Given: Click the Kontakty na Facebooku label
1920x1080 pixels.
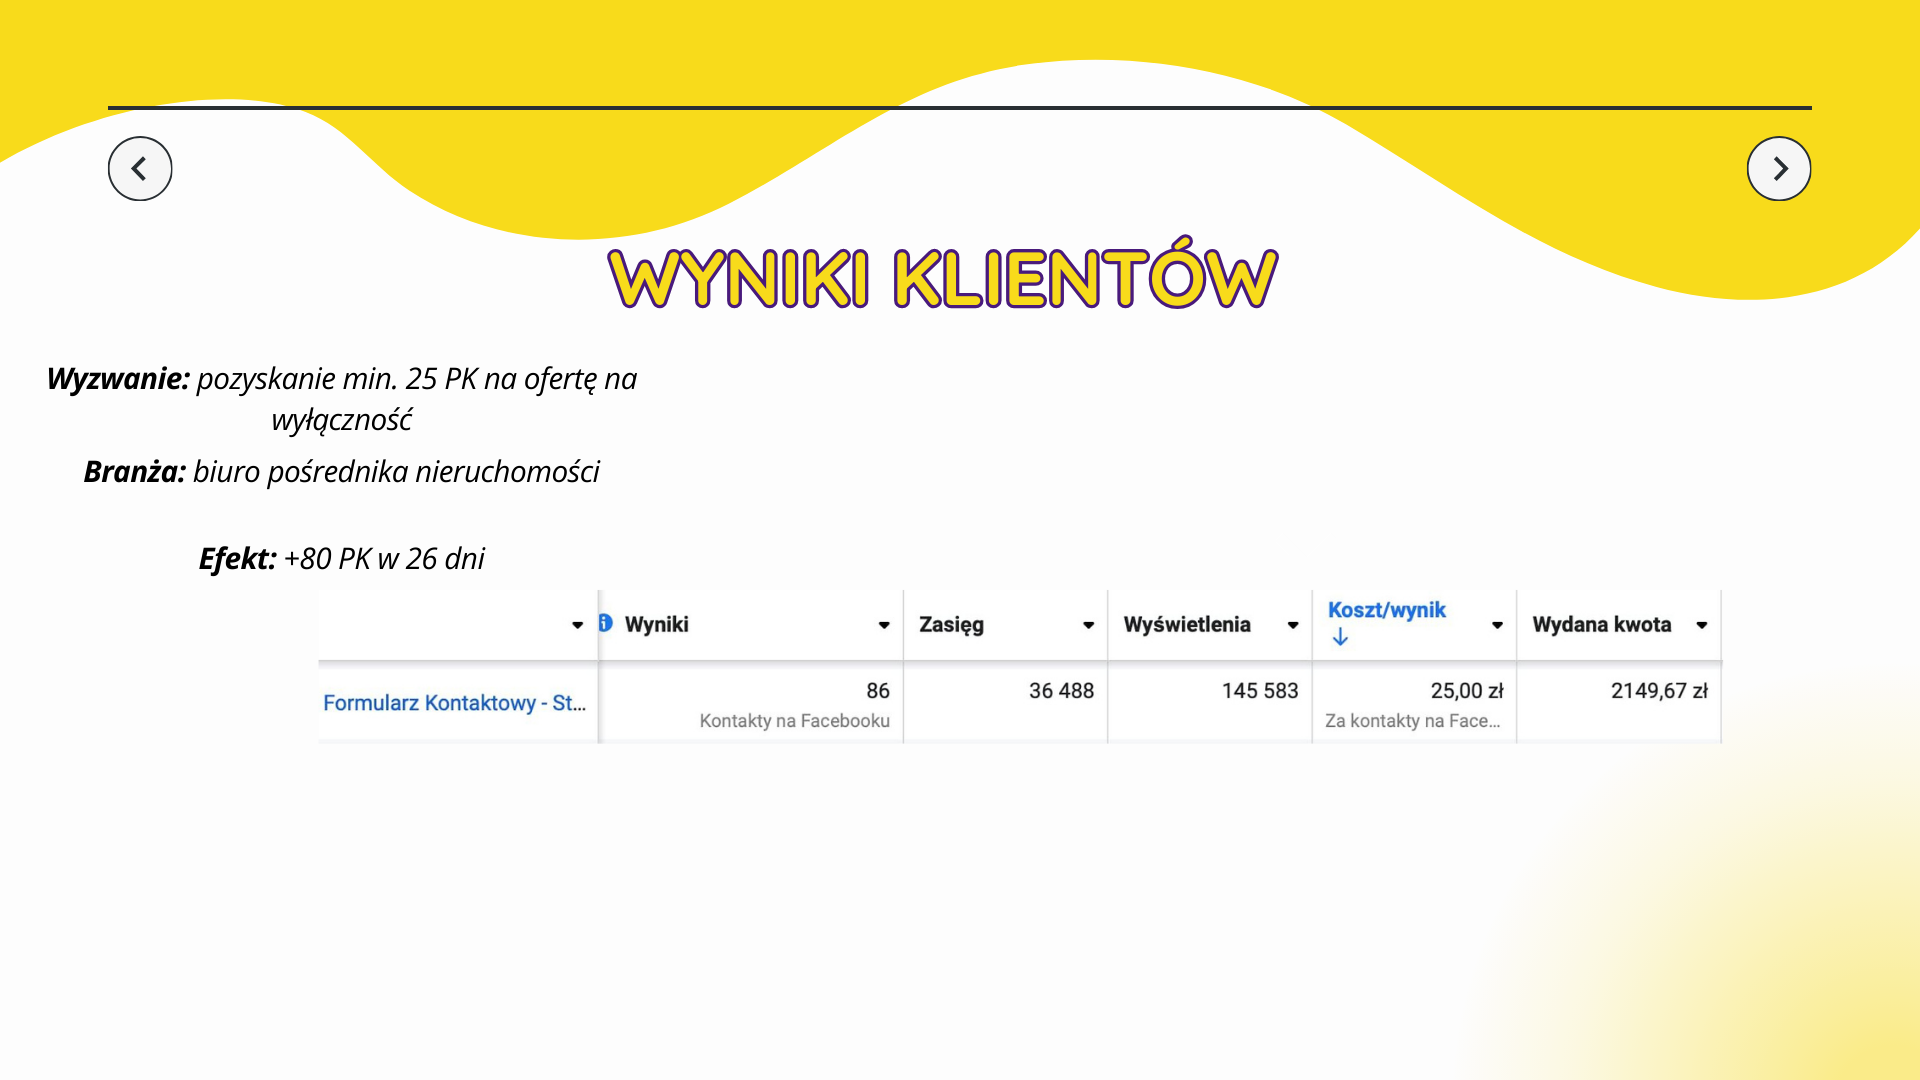Looking at the screenshot, I should pos(794,721).
